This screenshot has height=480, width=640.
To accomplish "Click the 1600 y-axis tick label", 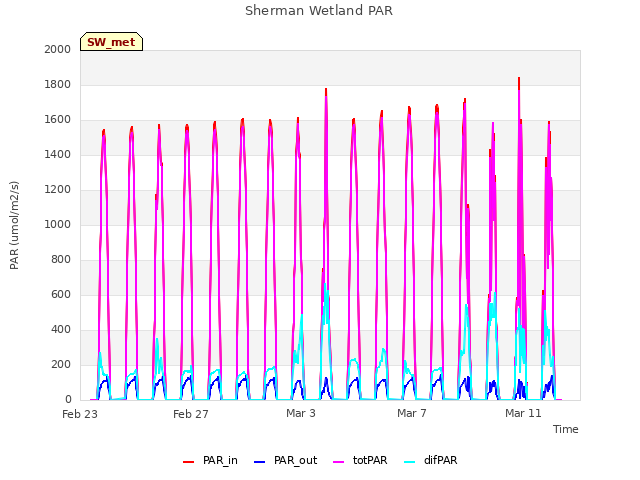I will pos(58,120).
